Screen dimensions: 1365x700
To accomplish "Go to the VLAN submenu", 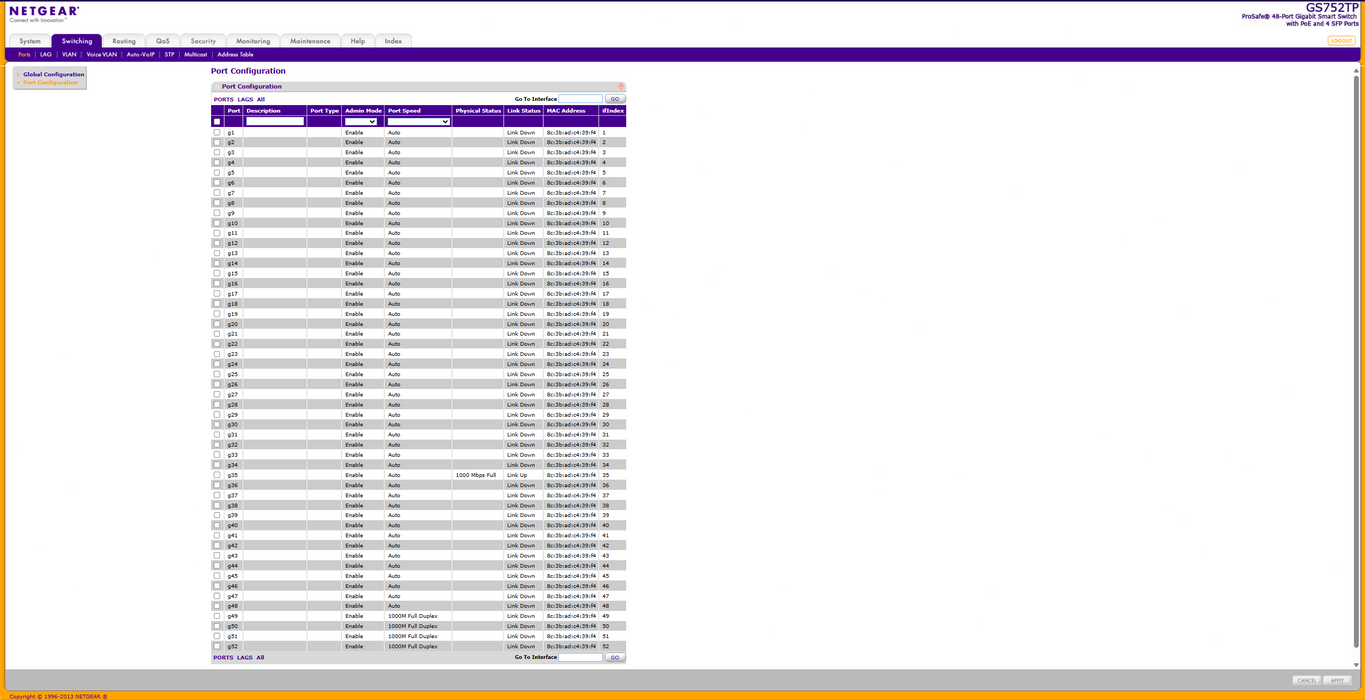I will click(69, 55).
